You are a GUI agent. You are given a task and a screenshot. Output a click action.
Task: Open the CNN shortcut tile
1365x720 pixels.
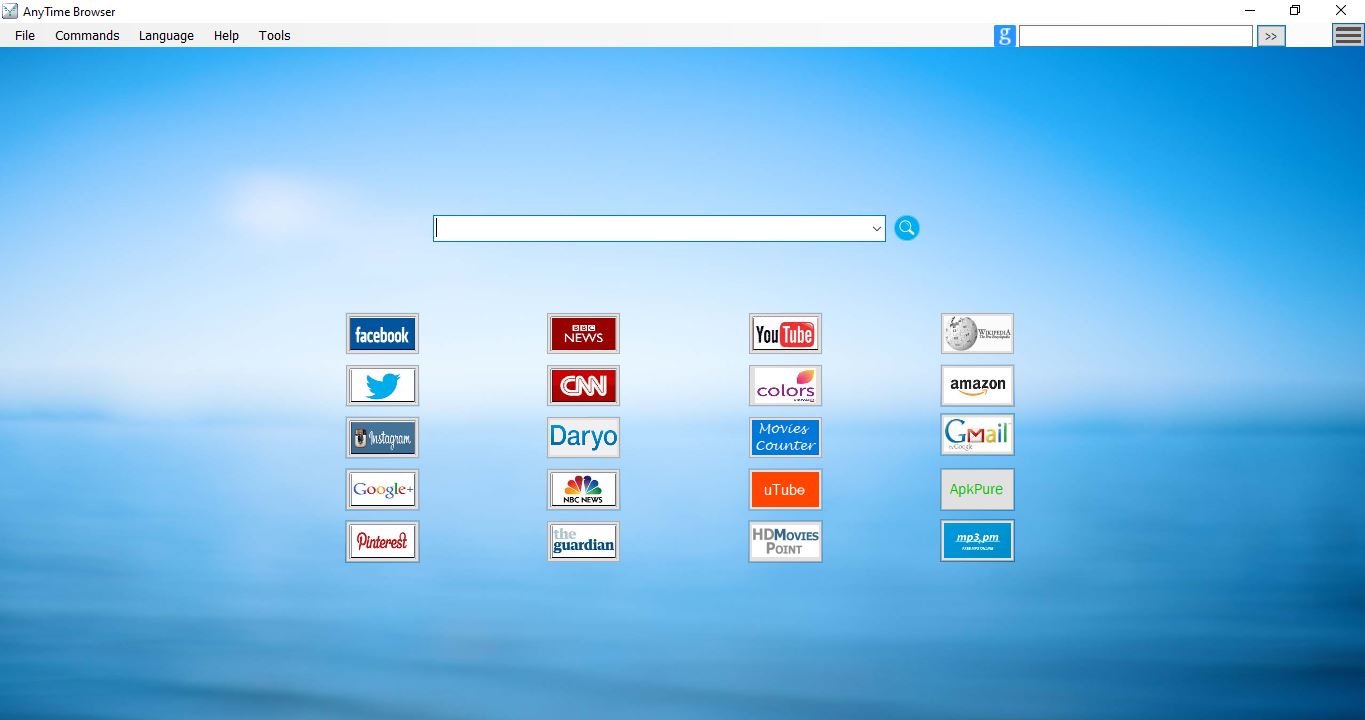584,386
